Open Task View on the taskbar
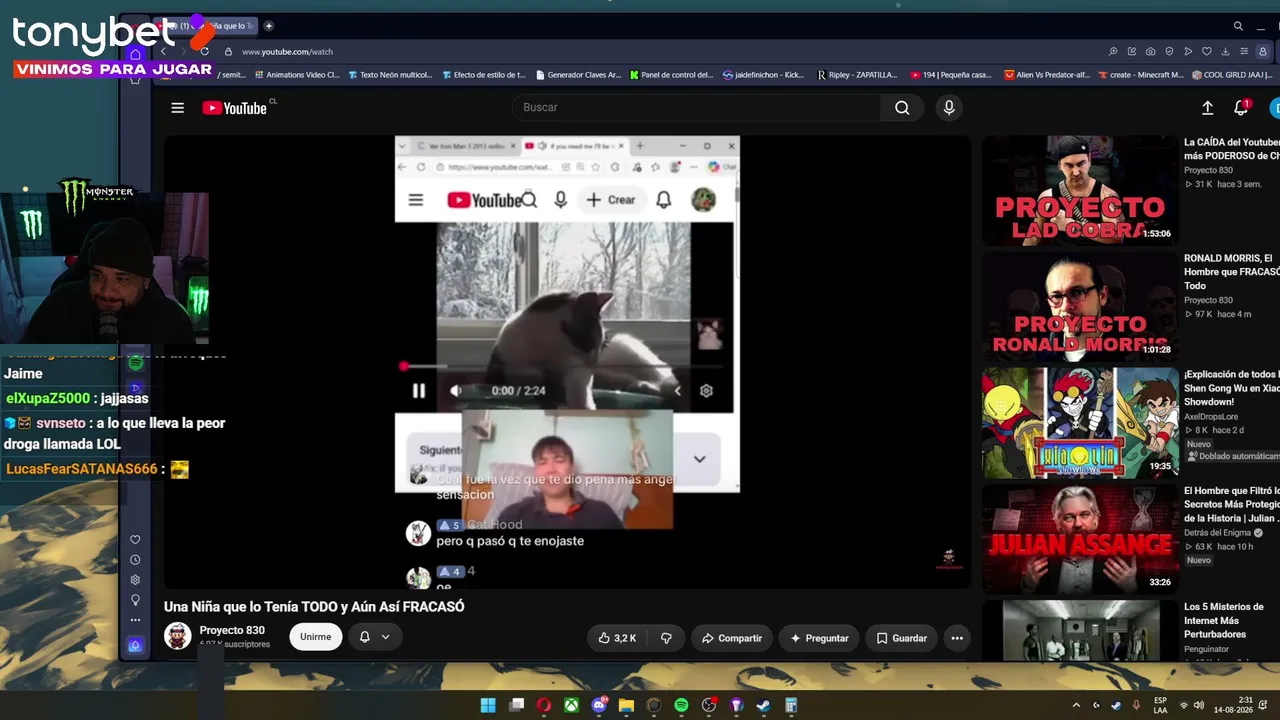Image resolution: width=1280 pixels, height=720 pixels. [517, 705]
